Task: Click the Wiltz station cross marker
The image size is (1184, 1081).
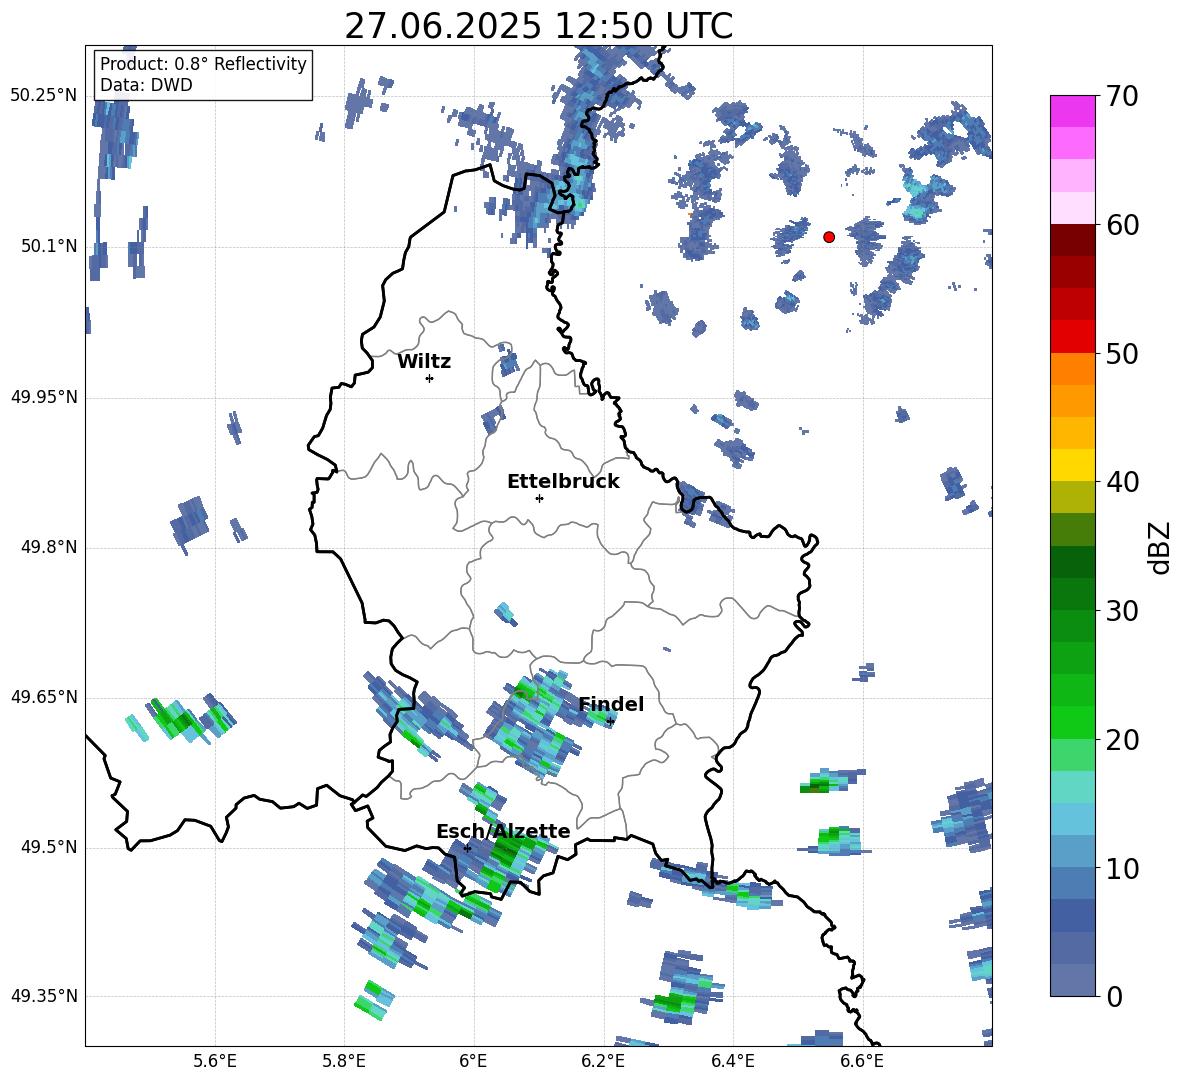Action: pos(430,378)
